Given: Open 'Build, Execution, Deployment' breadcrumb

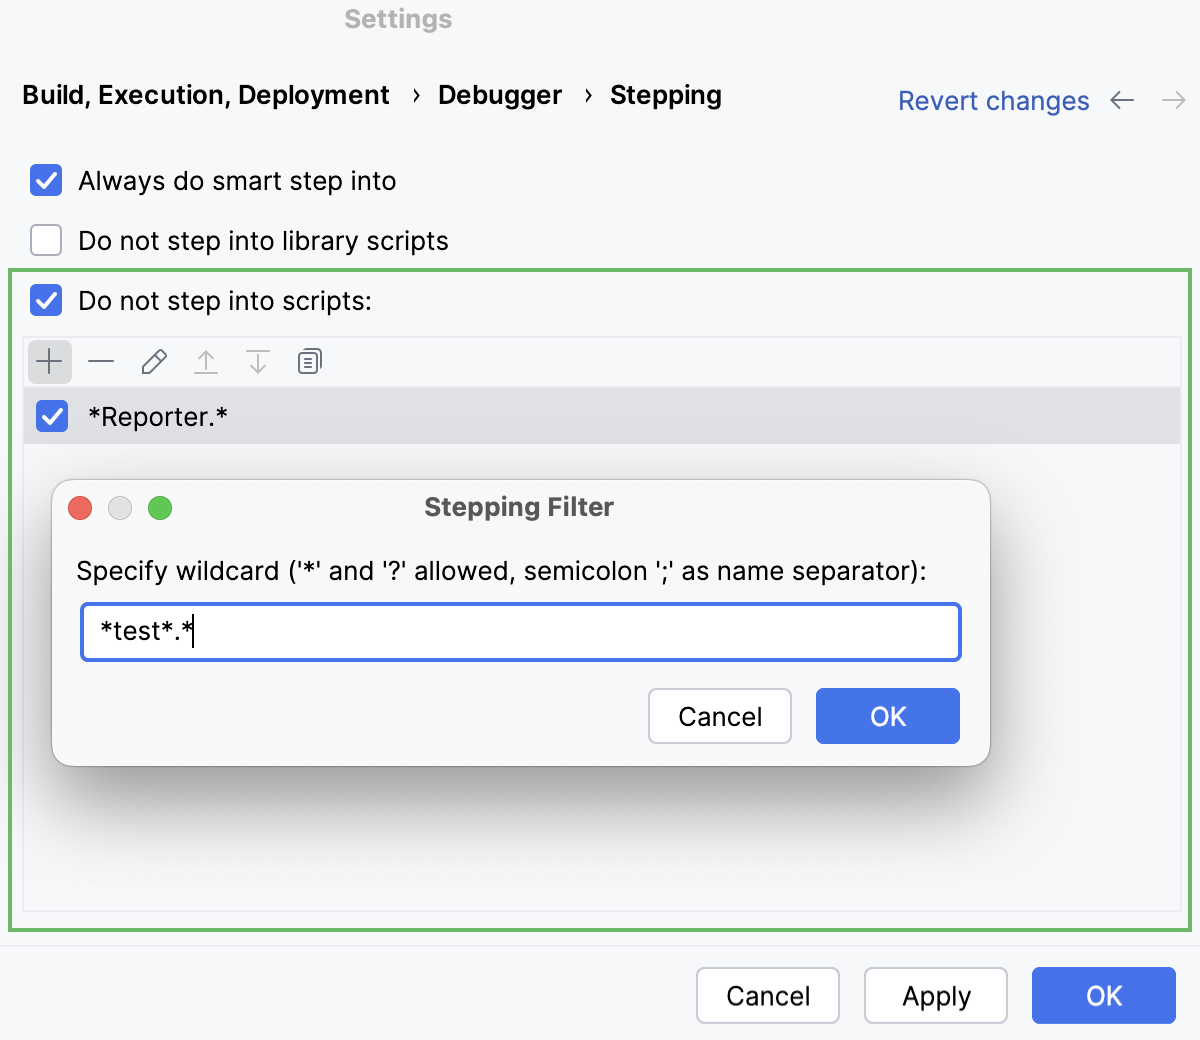Looking at the screenshot, I should click(205, 95).
